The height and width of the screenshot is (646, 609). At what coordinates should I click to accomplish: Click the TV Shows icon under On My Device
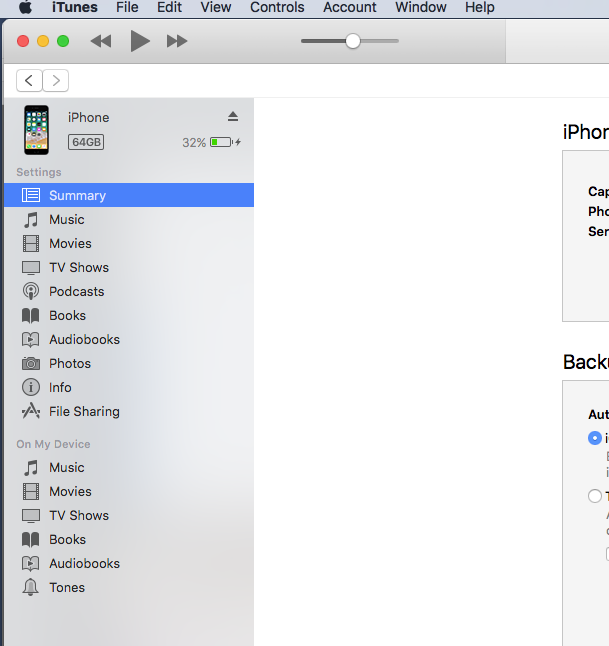coord(31,516)
